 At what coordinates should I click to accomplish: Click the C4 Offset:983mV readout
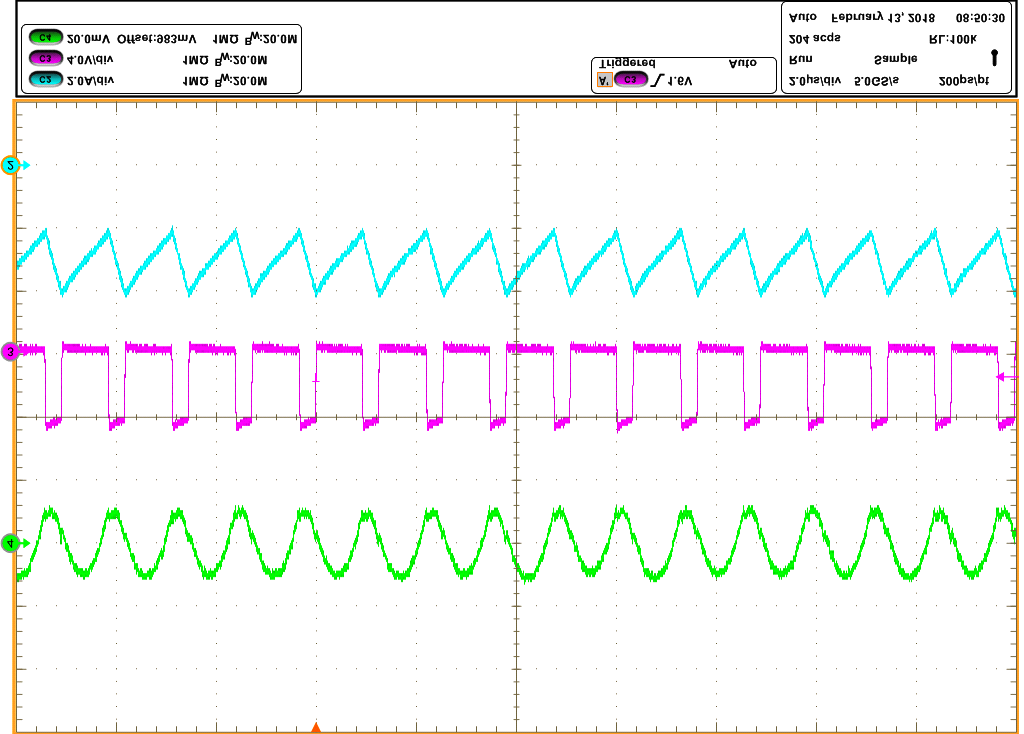point(160,38)
